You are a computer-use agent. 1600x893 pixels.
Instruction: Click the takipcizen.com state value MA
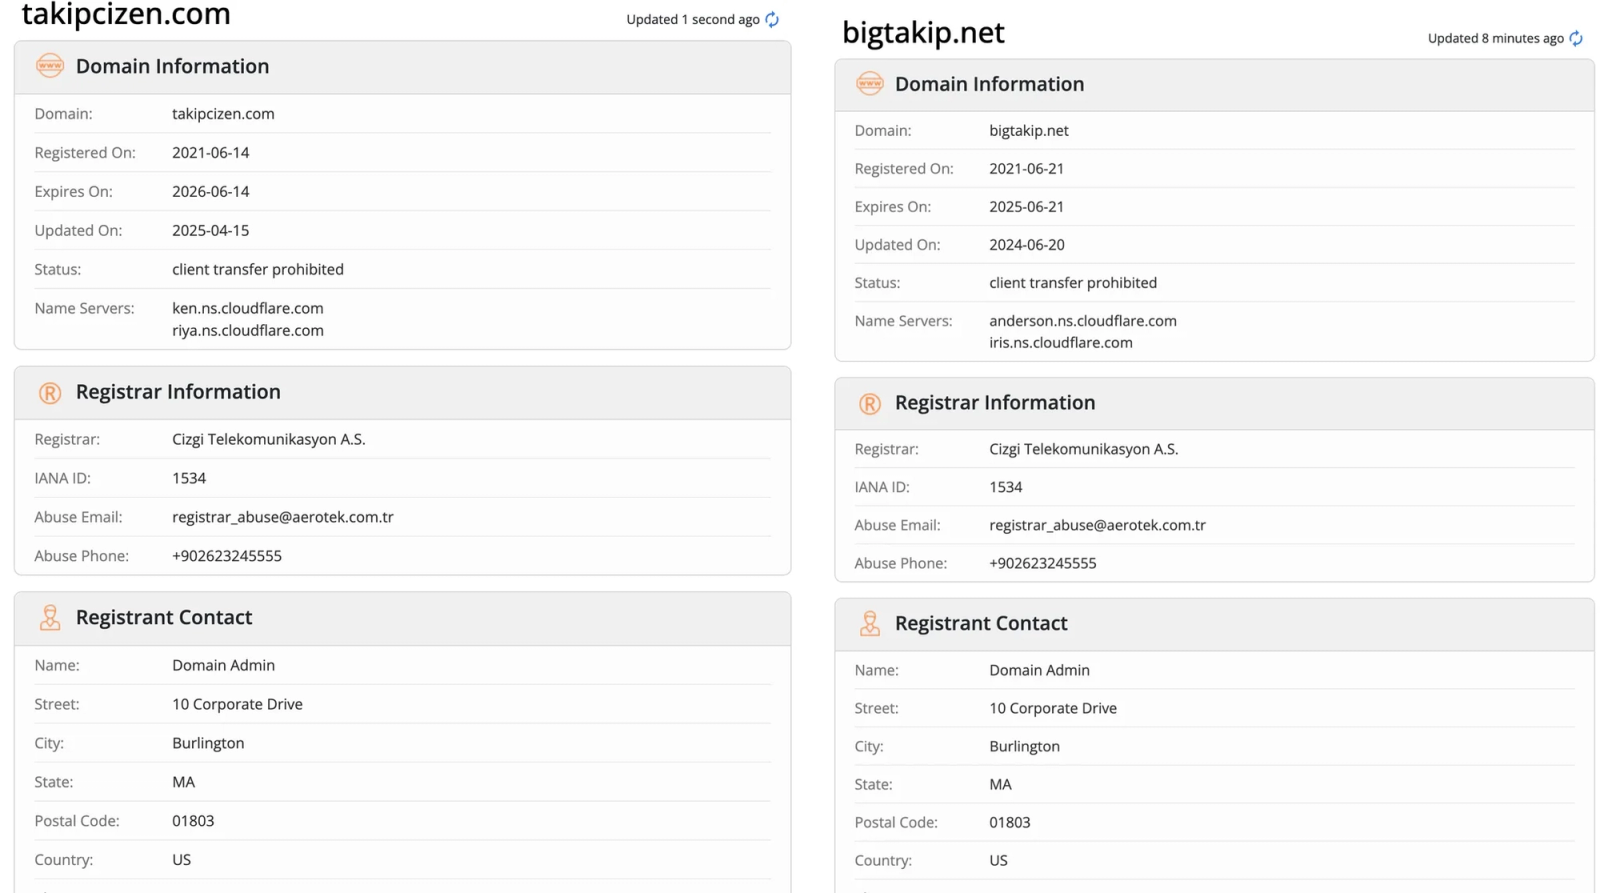[x=183, y=783]
